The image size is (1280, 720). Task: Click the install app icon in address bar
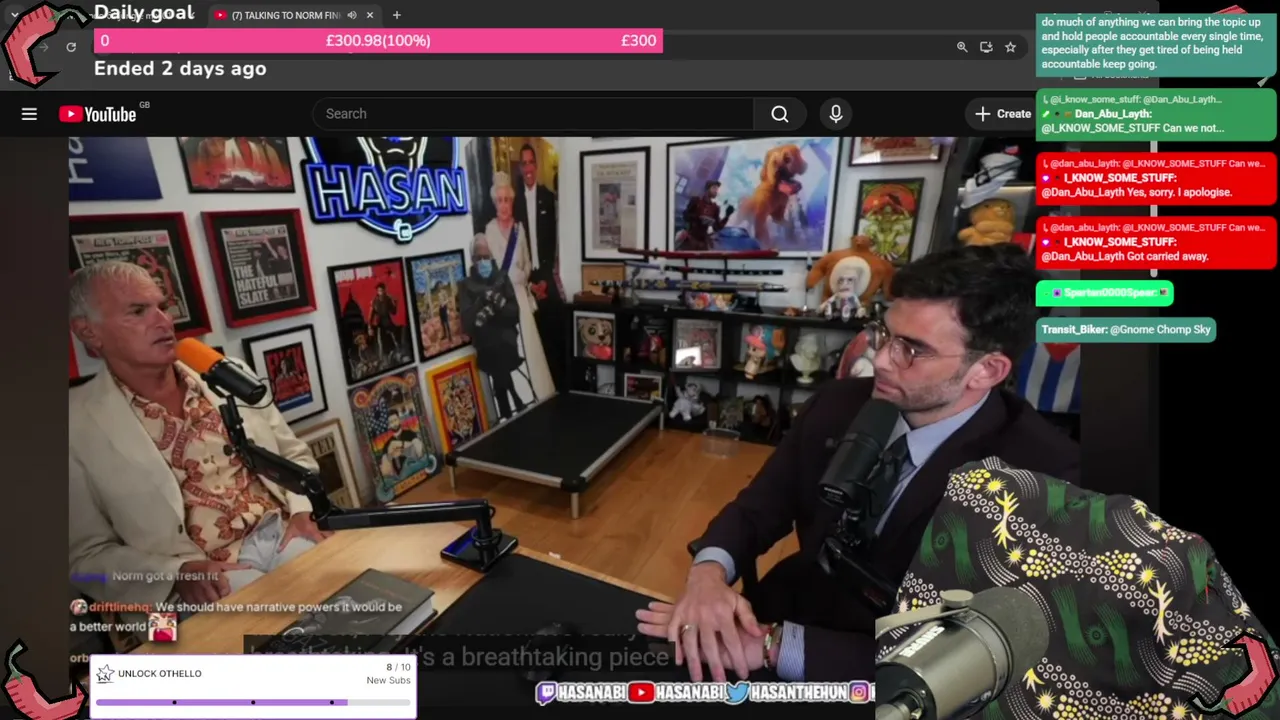click(986, 47)
